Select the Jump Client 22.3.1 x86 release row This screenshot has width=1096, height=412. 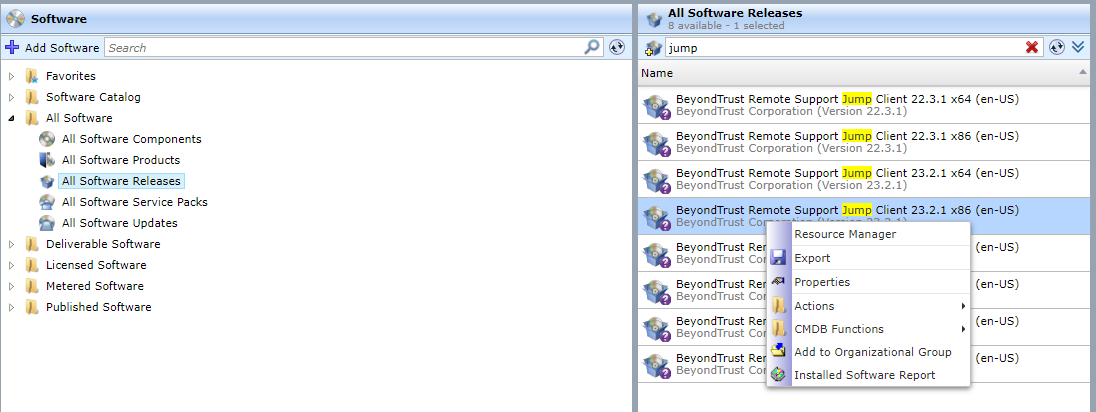coord(866,143)
